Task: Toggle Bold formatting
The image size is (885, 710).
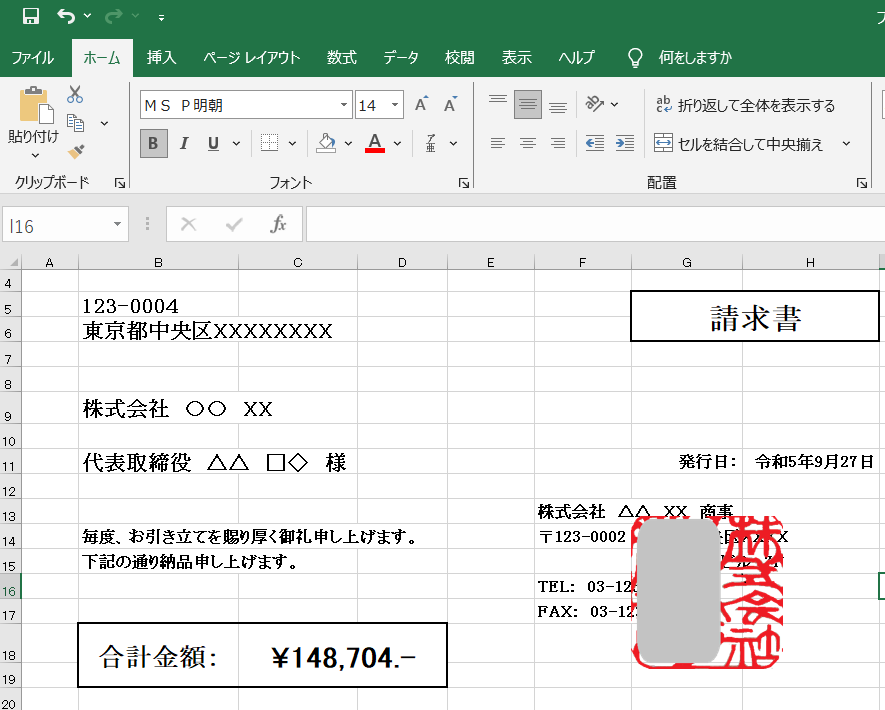Action: [153, 144]
